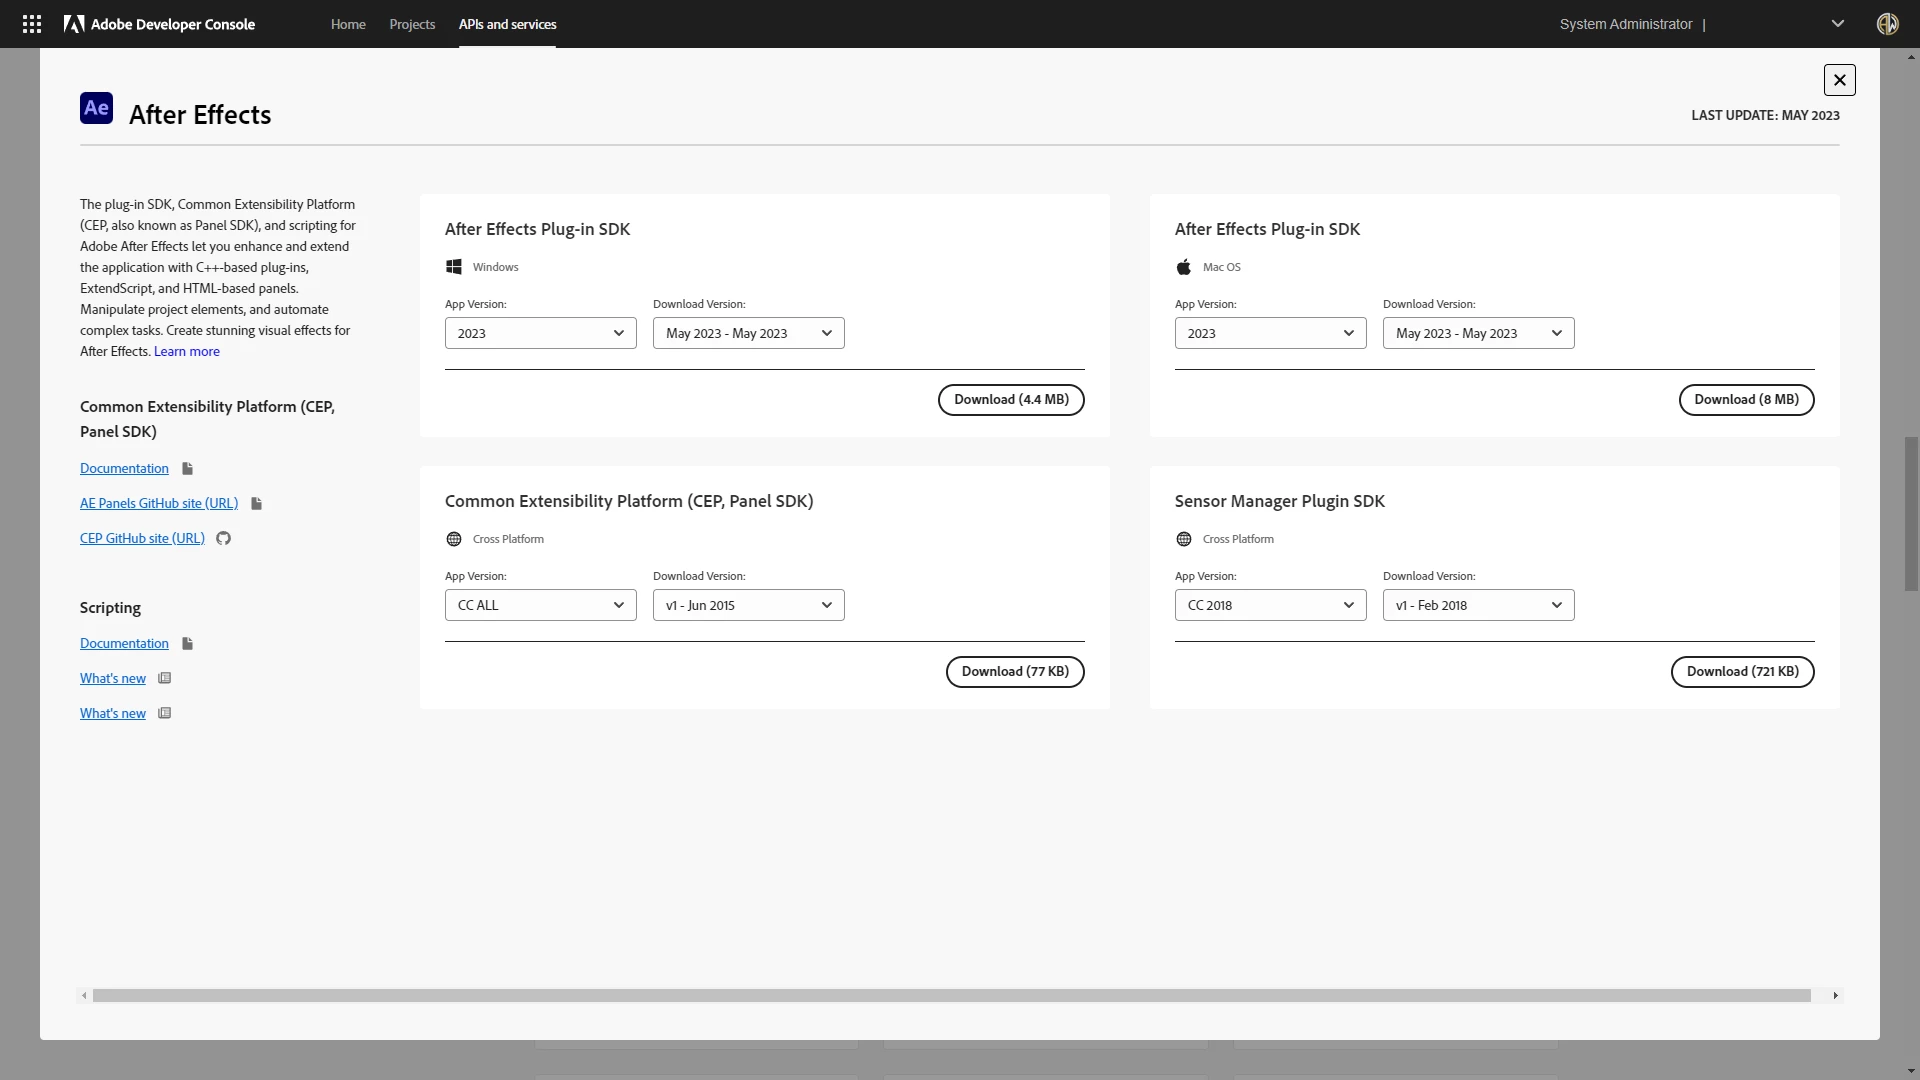
Task: Open the v1 - Feb 2018 download version dropdown
Action: 1479,605
